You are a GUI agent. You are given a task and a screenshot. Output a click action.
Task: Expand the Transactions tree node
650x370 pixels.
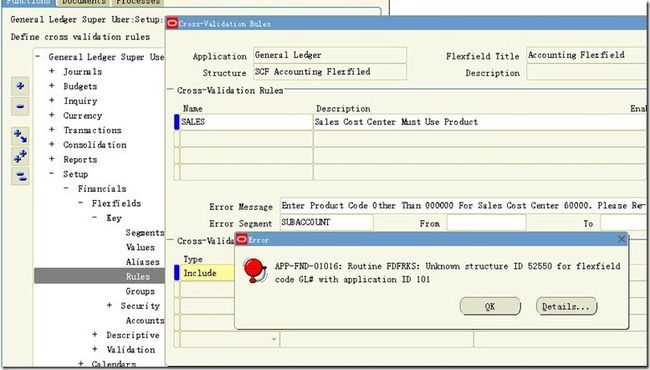(x=52, y=130)
